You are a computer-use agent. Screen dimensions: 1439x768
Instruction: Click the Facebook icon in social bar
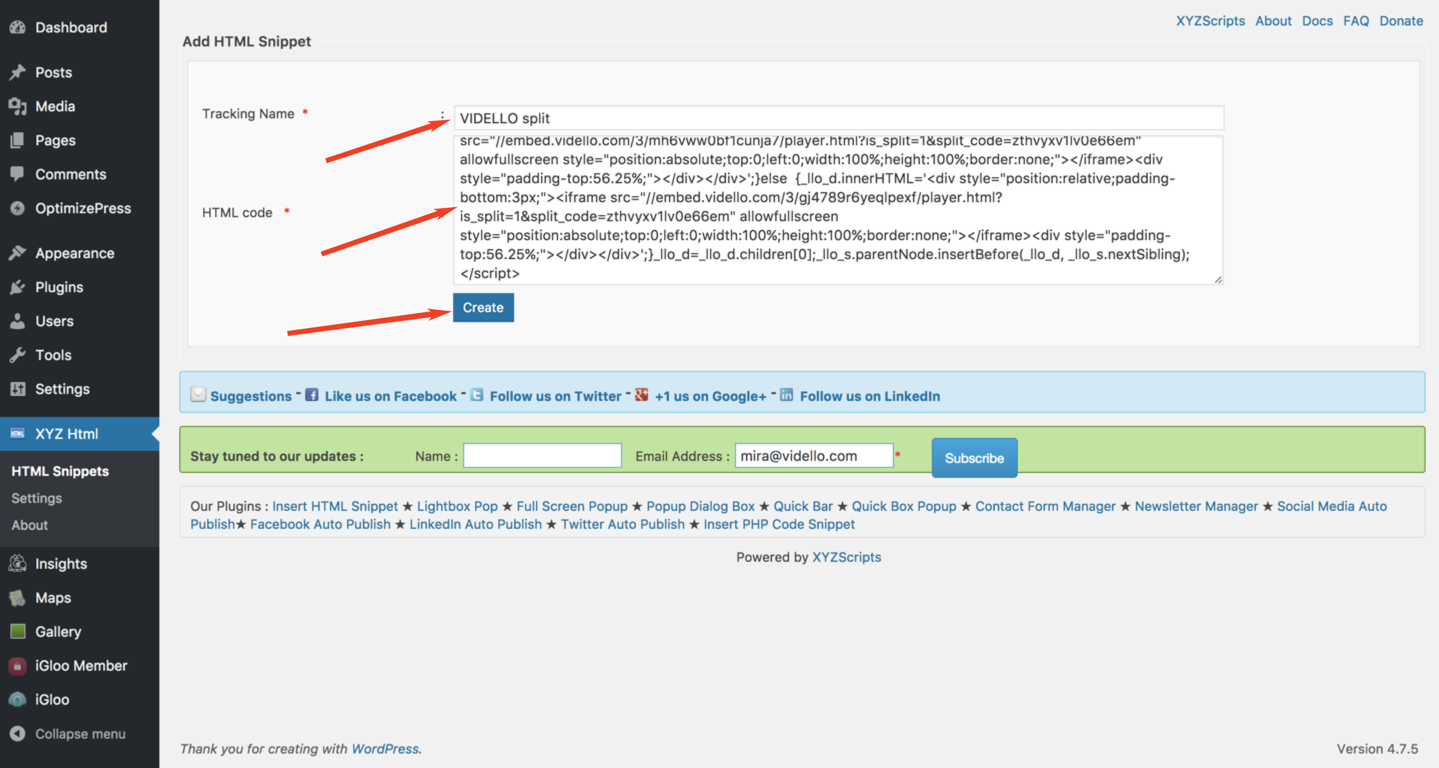tap(312, 395)
